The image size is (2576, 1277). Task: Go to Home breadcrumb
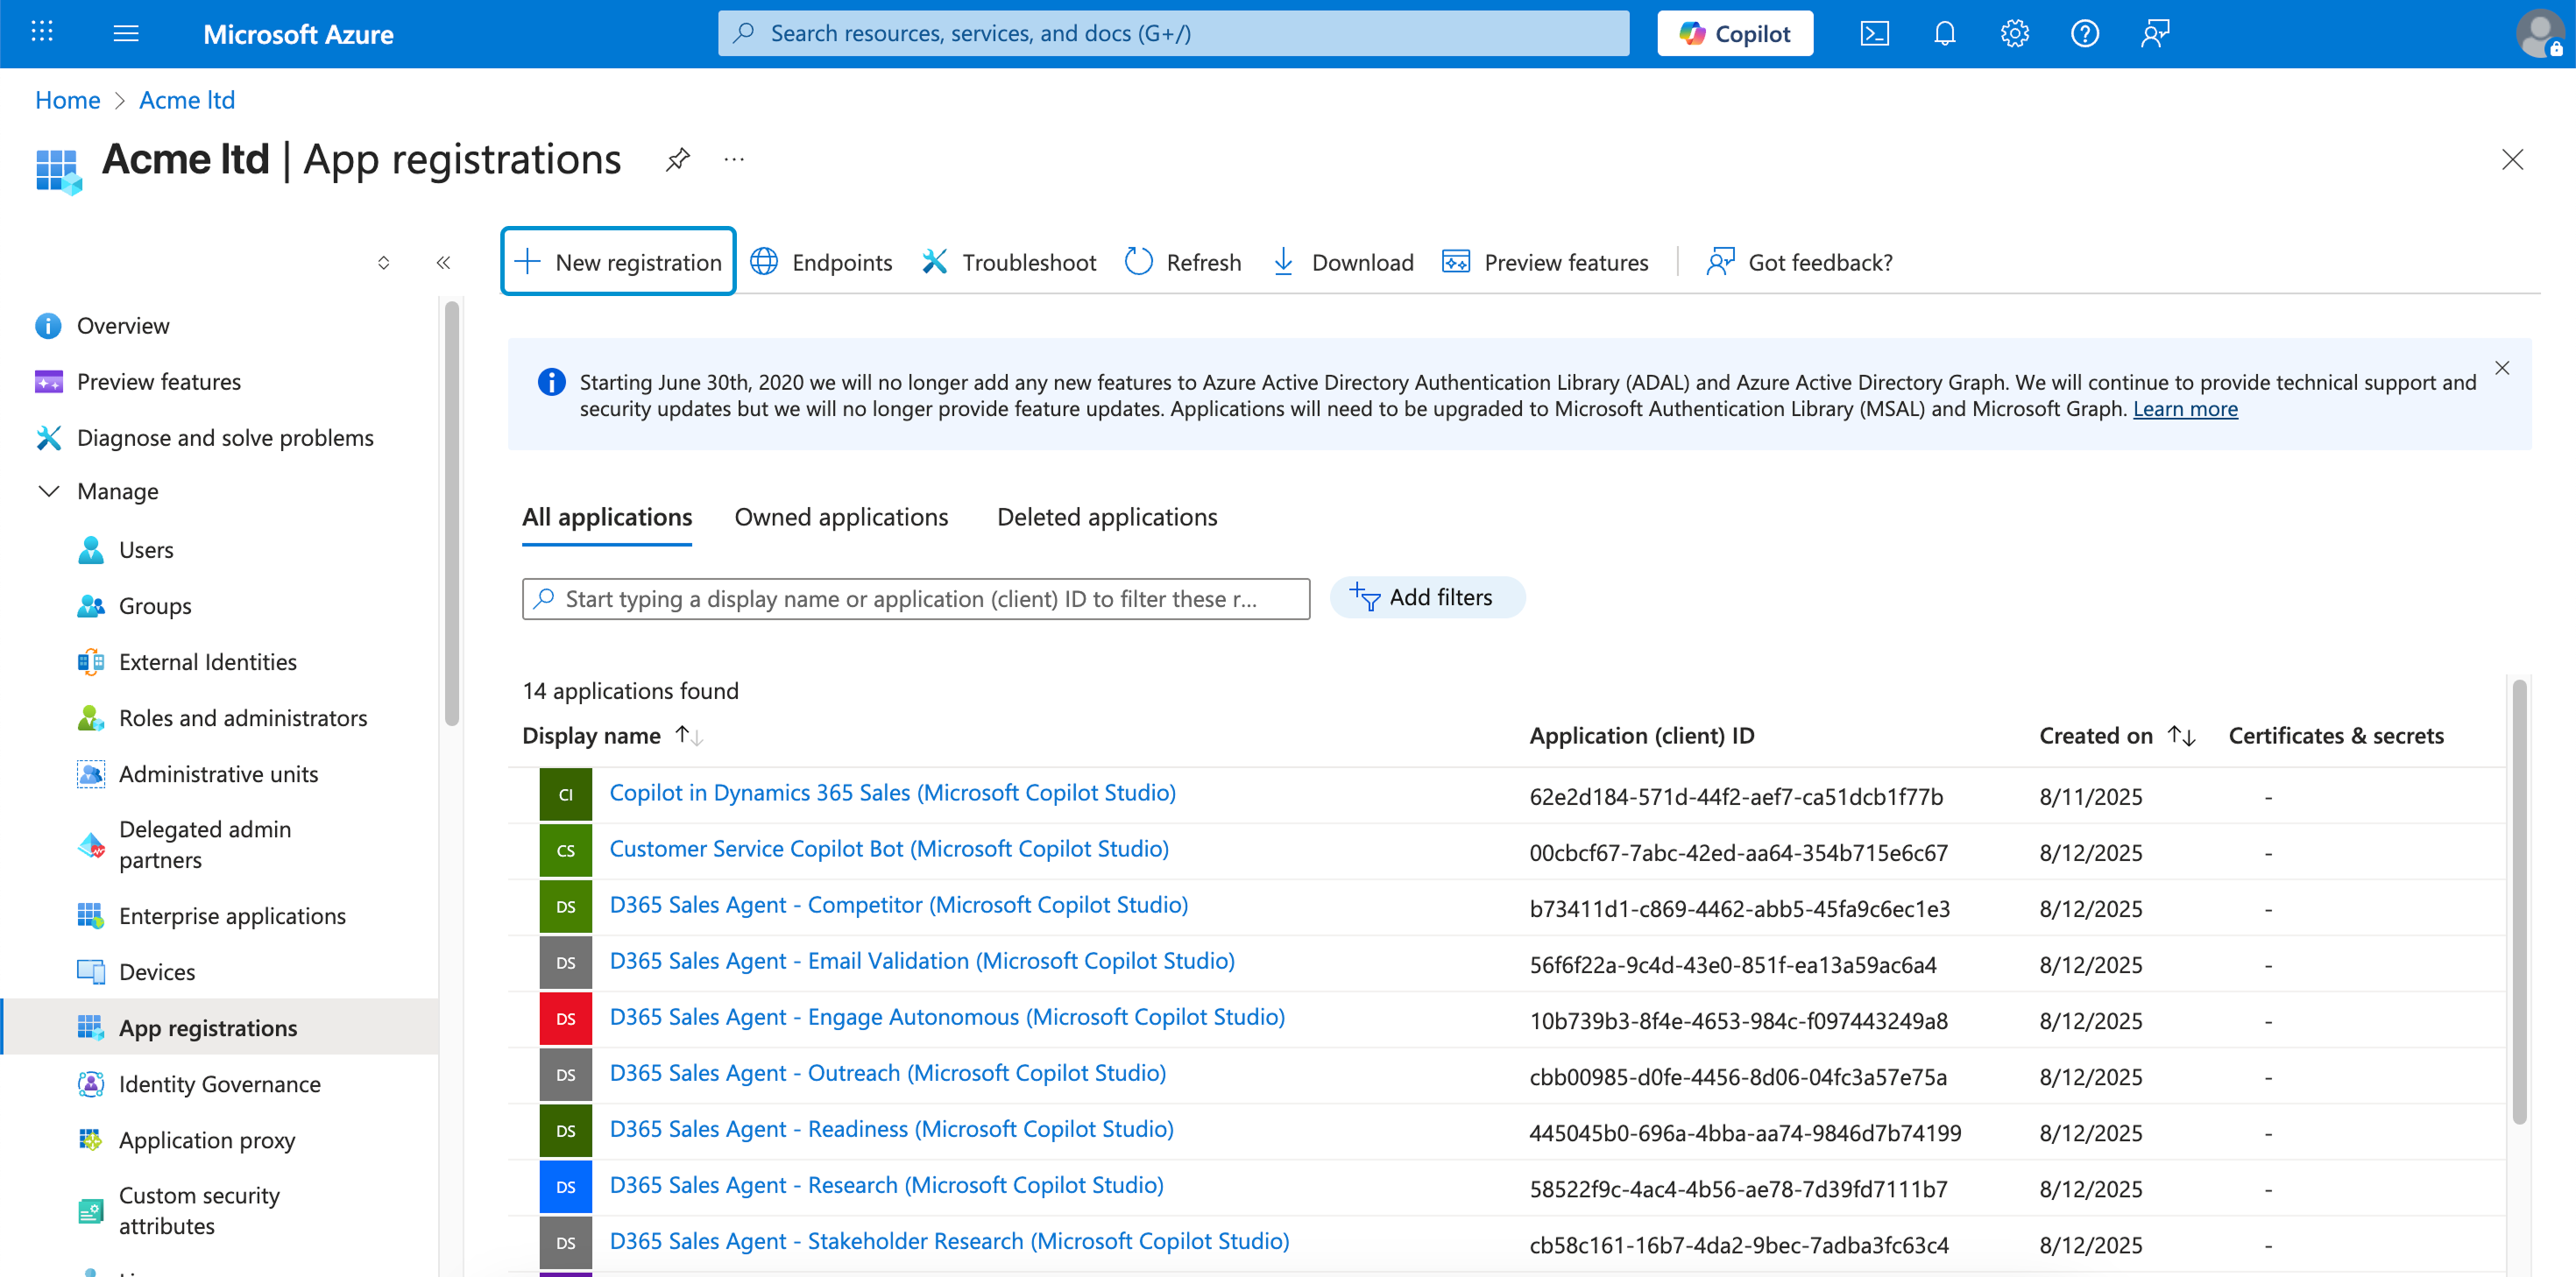[x=67, y=100]
